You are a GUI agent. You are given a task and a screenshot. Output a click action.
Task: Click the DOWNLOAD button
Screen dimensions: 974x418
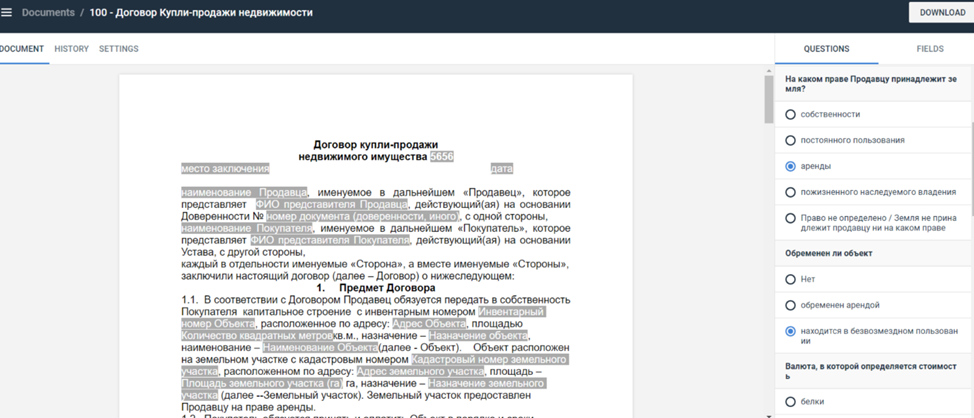pyautogui.click(x=941, y=13)
